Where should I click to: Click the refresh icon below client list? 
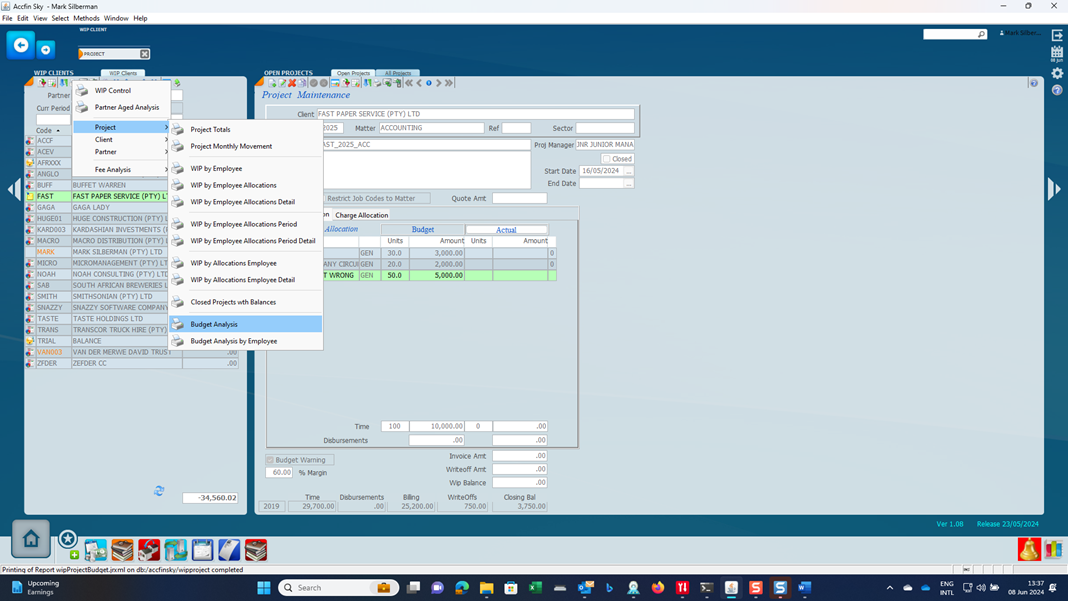pos(159,491)
